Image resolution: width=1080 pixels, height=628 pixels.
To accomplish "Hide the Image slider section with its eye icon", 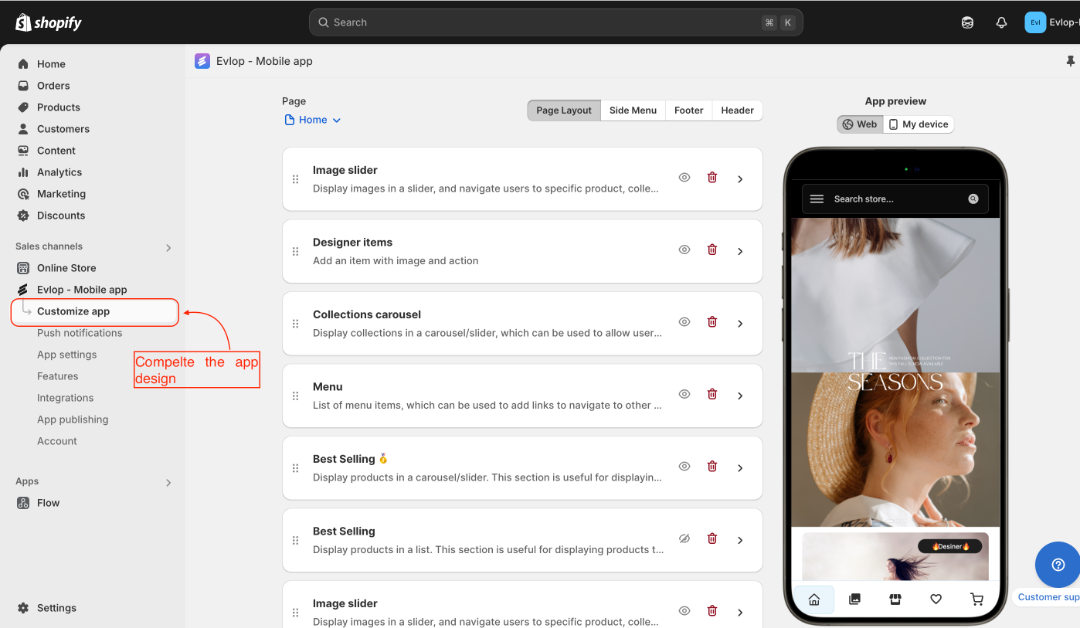I will [684, 177].
